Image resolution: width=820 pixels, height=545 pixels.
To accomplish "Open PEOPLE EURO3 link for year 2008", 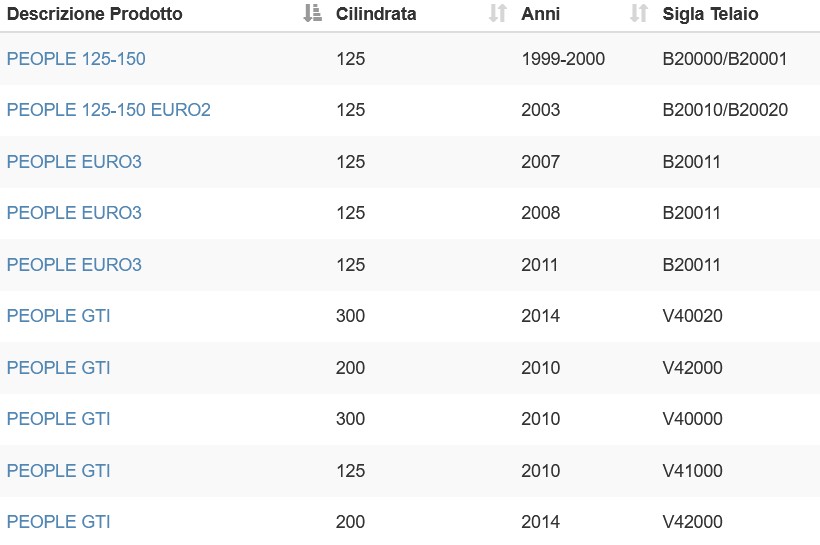I will [x=74, y=213].
